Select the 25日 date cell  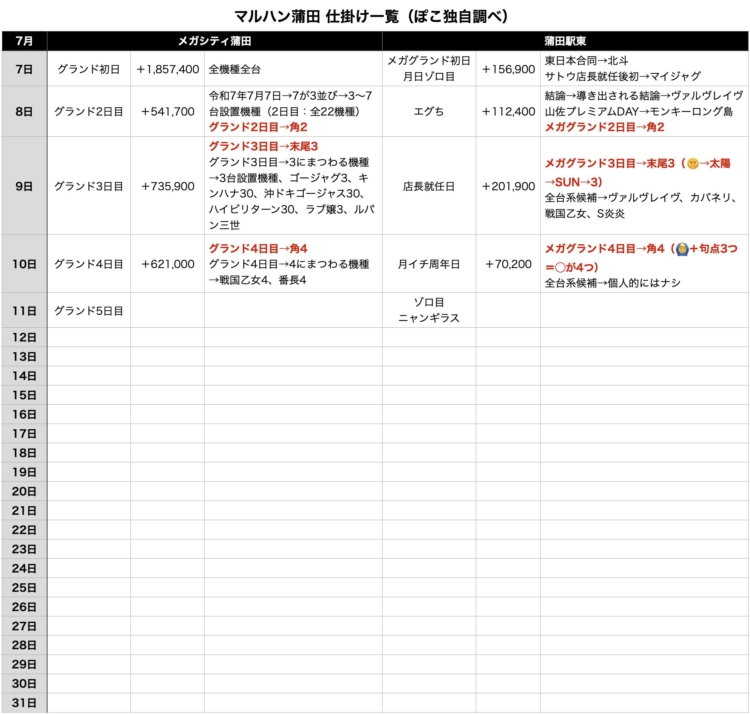coord(24,587)
